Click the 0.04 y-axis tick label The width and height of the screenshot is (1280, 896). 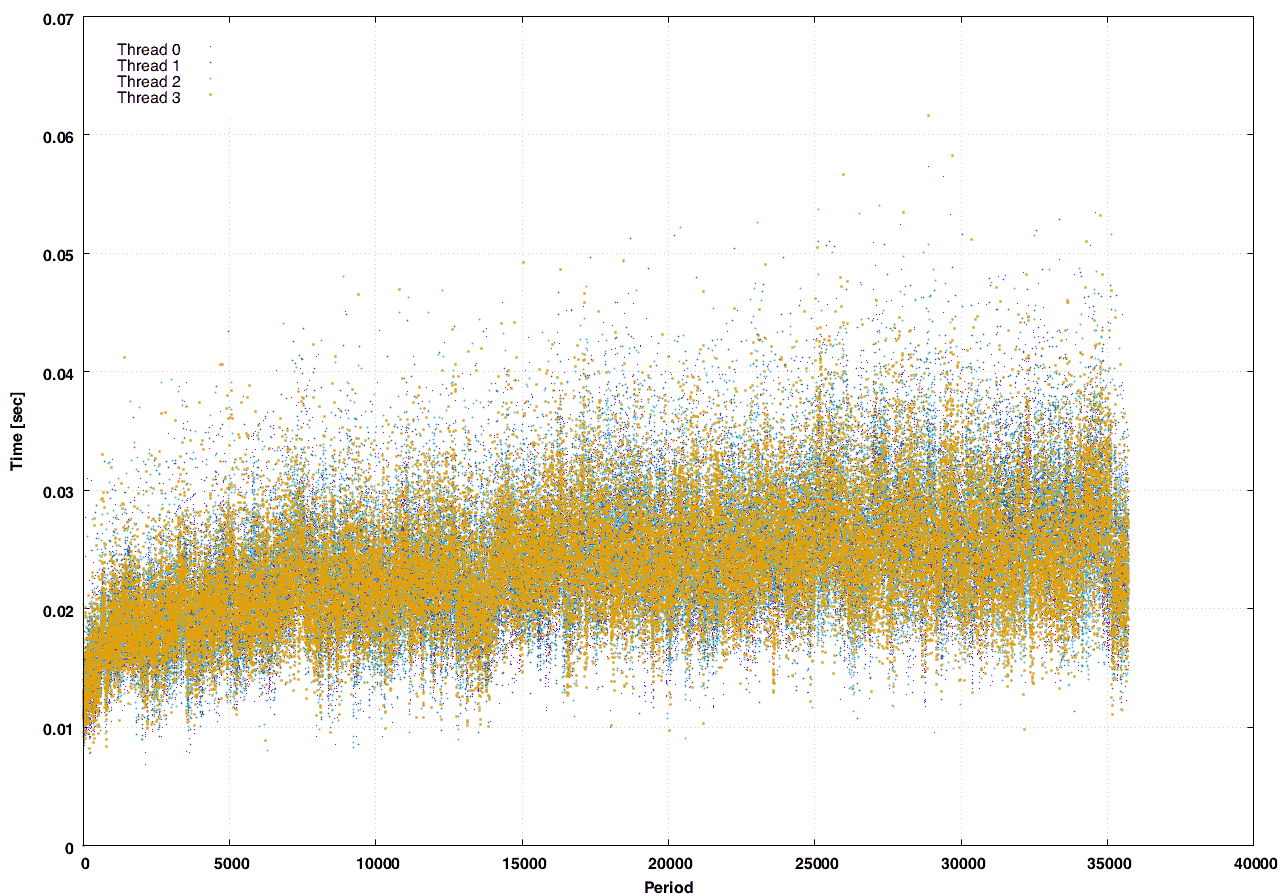point(57,372)
